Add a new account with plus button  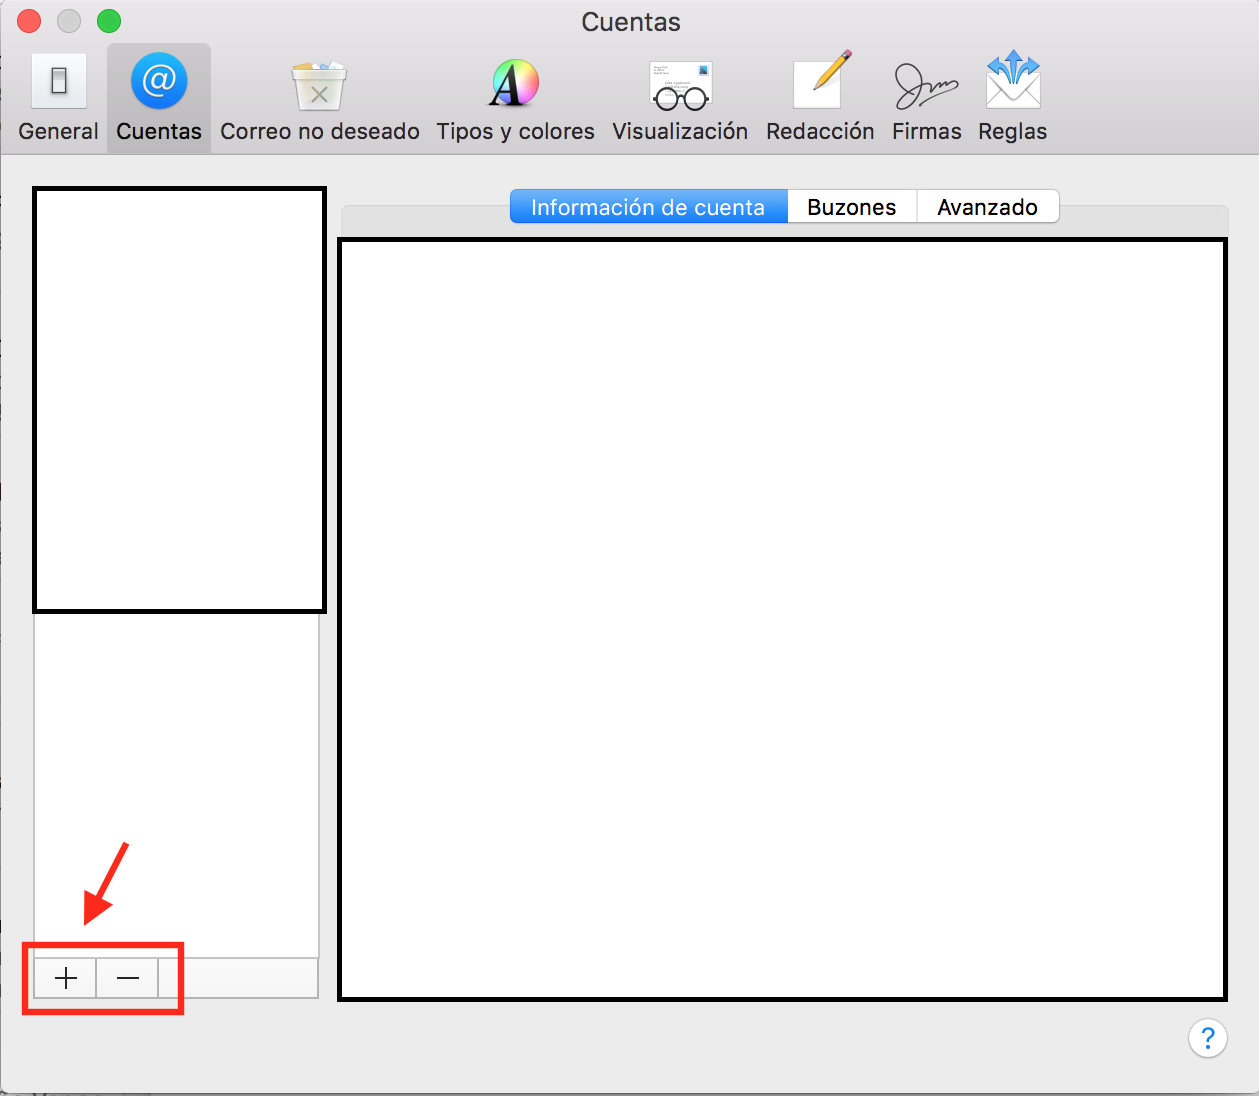pyautogui.click(x=66, y=978)
